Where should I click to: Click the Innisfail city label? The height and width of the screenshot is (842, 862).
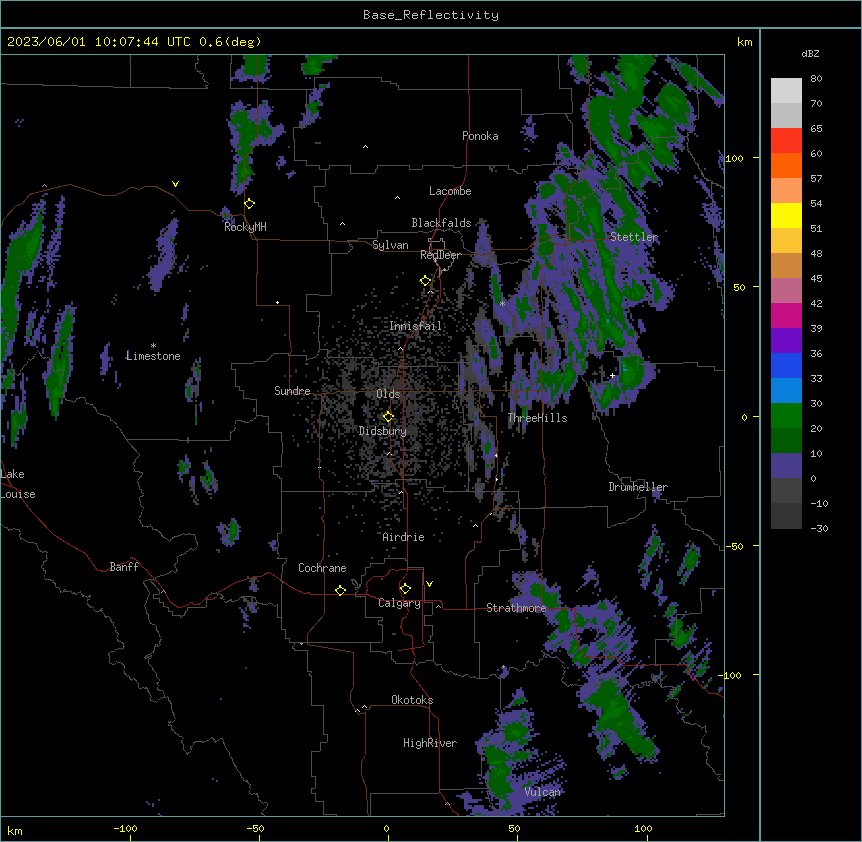coord(415,326)
